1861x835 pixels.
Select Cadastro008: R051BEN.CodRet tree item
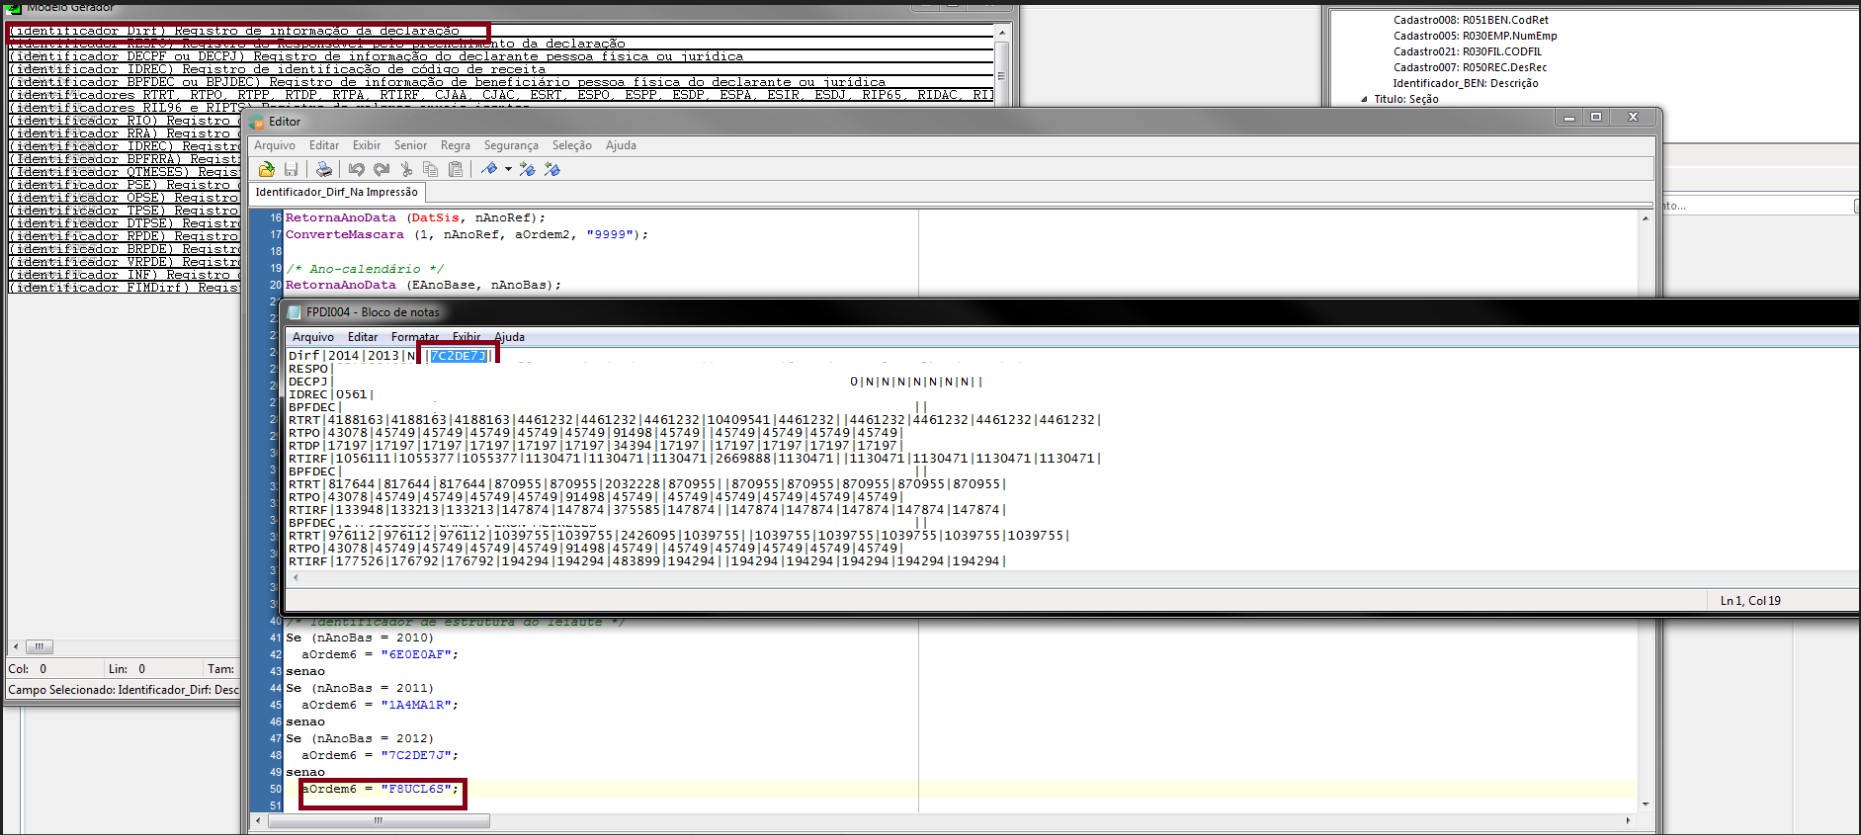click(x=1470, y=20)
